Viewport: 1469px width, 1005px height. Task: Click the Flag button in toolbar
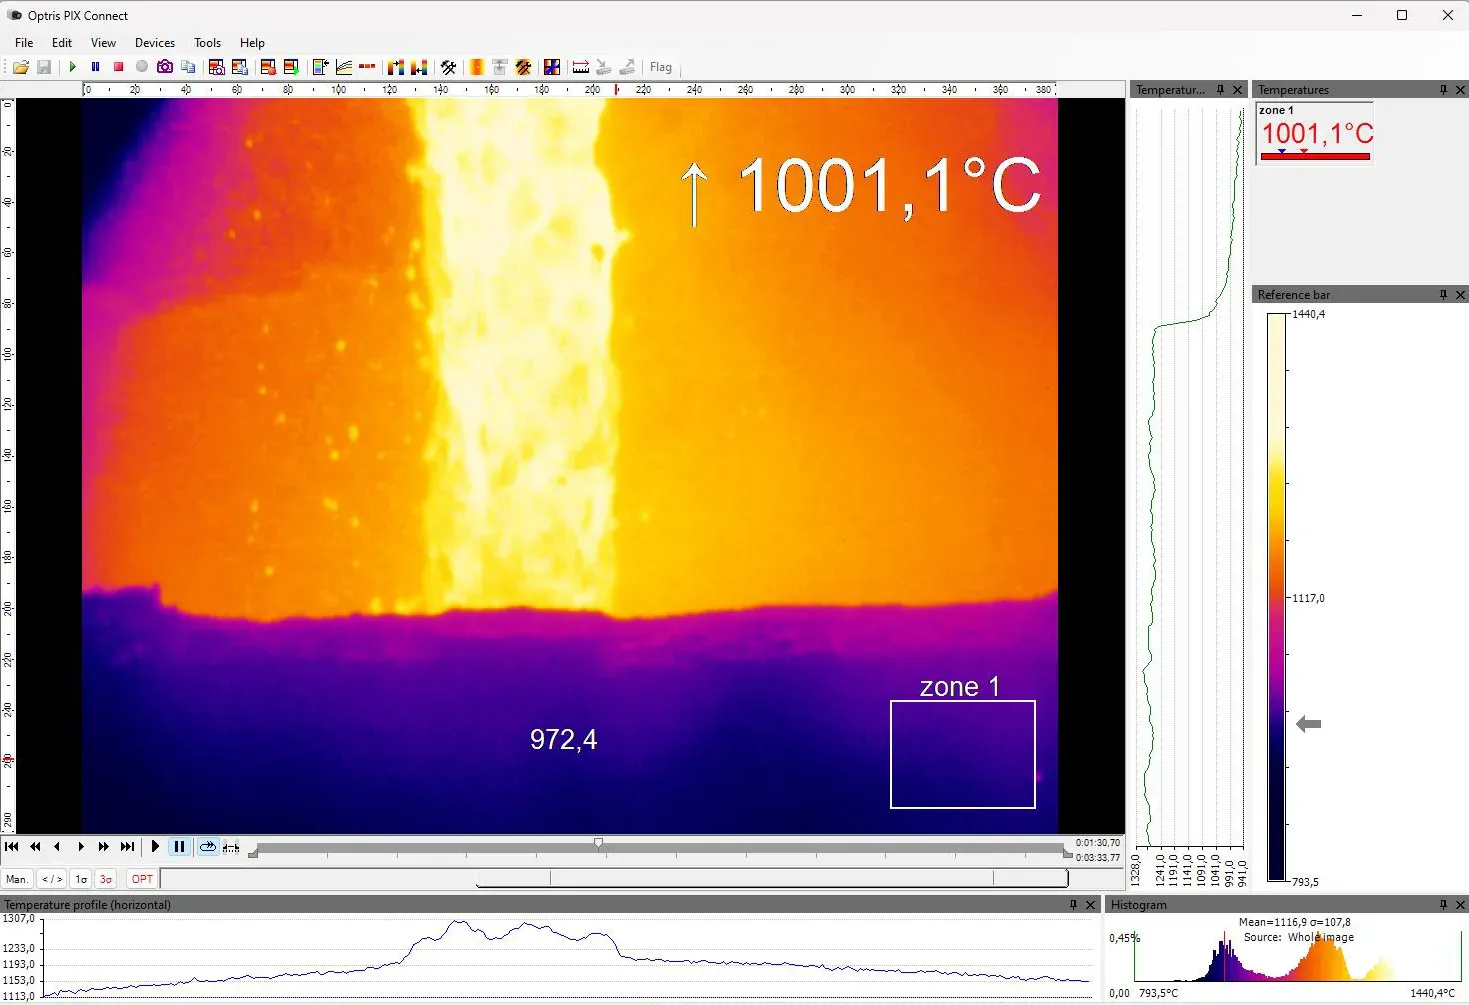[x=661, y=67]
